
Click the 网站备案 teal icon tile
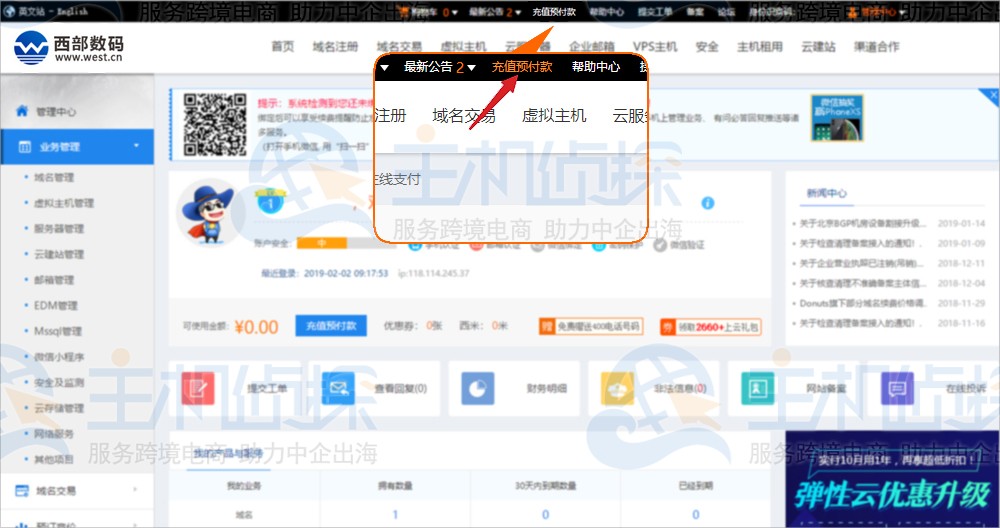pos(758,388)
